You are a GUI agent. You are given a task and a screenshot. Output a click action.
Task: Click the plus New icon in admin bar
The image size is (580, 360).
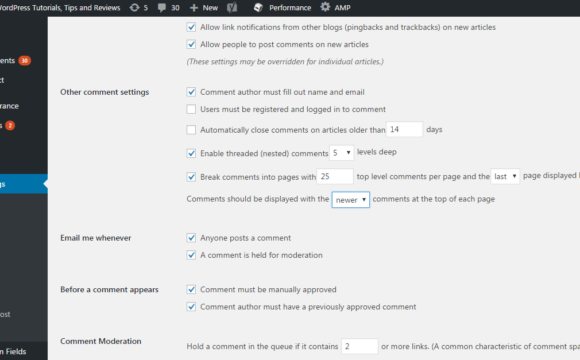point(194,7)
